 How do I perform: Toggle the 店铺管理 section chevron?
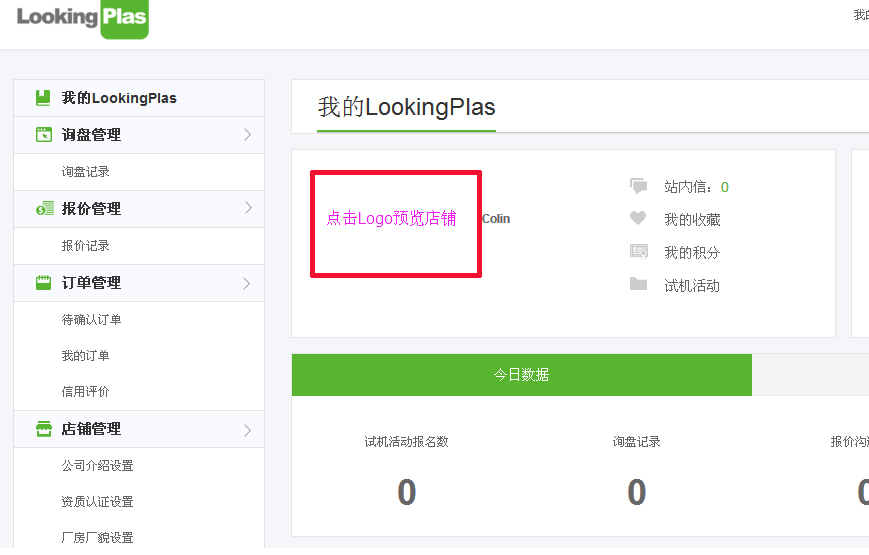coord(247,430)
